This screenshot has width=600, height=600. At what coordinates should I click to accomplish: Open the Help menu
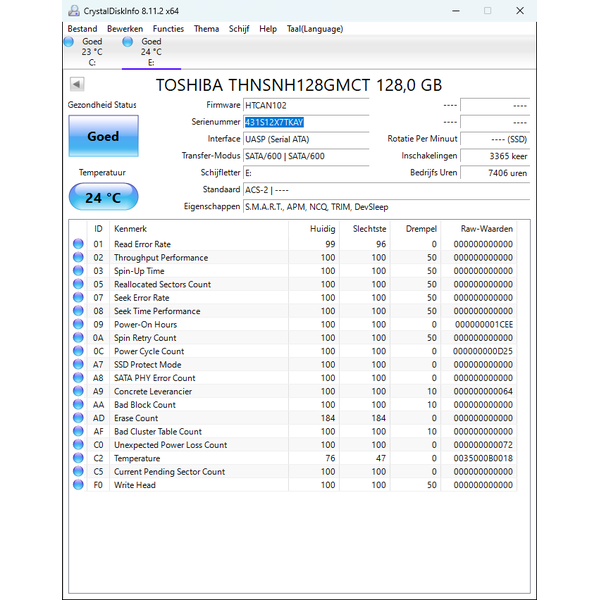[x=268, y=29]
